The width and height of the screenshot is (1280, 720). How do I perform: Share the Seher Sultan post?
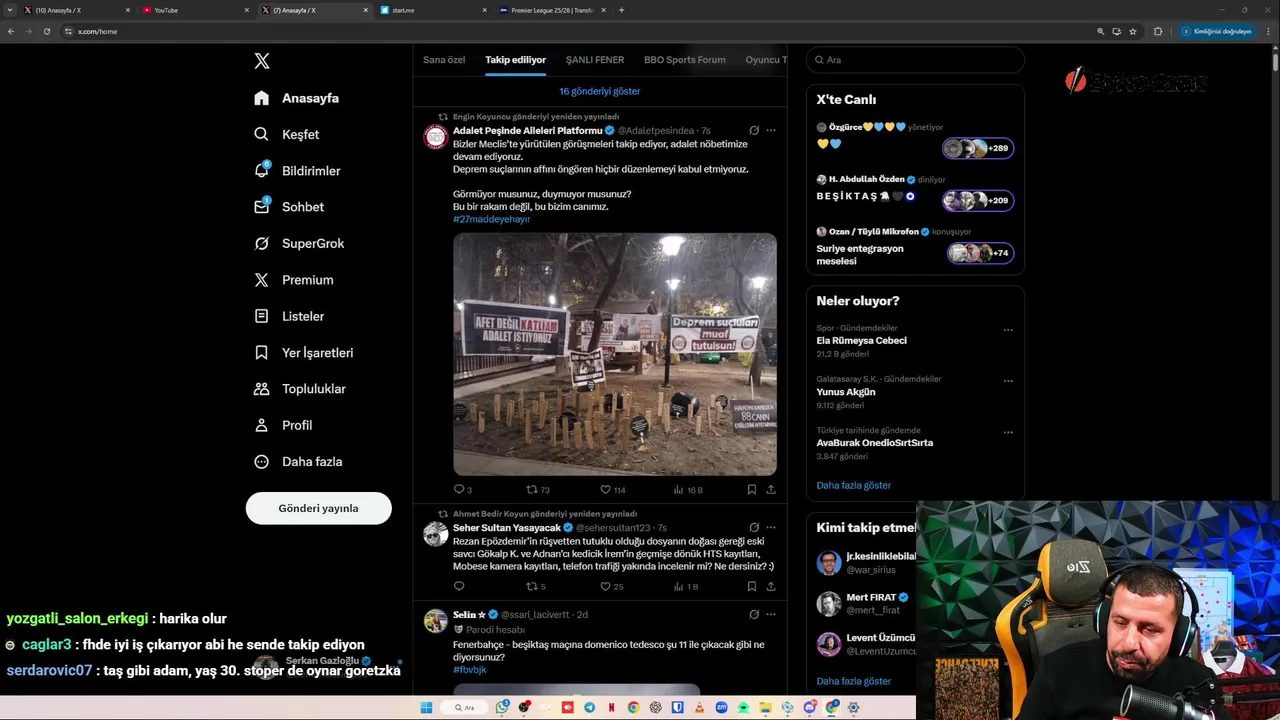[771, 586]
